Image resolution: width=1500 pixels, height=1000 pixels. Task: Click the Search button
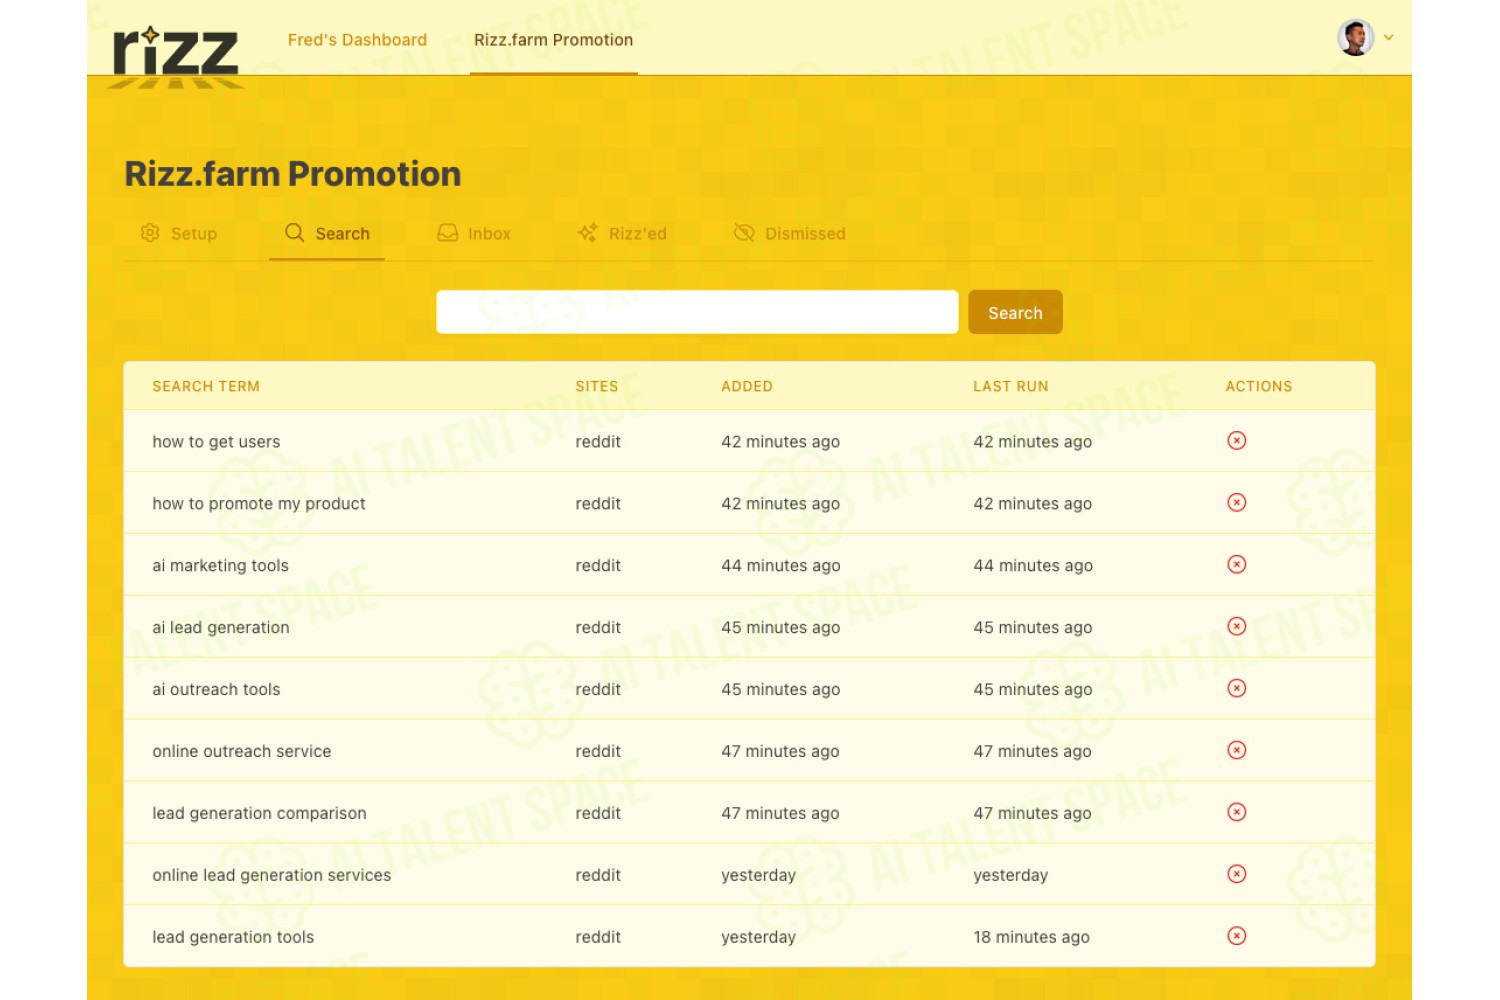point(1015,312)
